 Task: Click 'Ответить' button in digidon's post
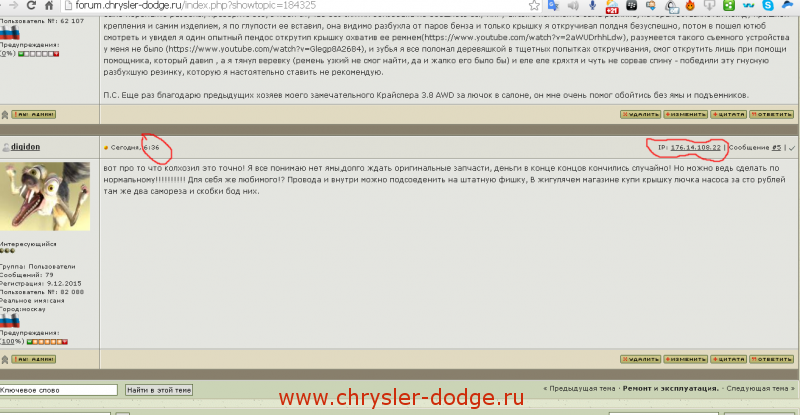pos(771,359)
